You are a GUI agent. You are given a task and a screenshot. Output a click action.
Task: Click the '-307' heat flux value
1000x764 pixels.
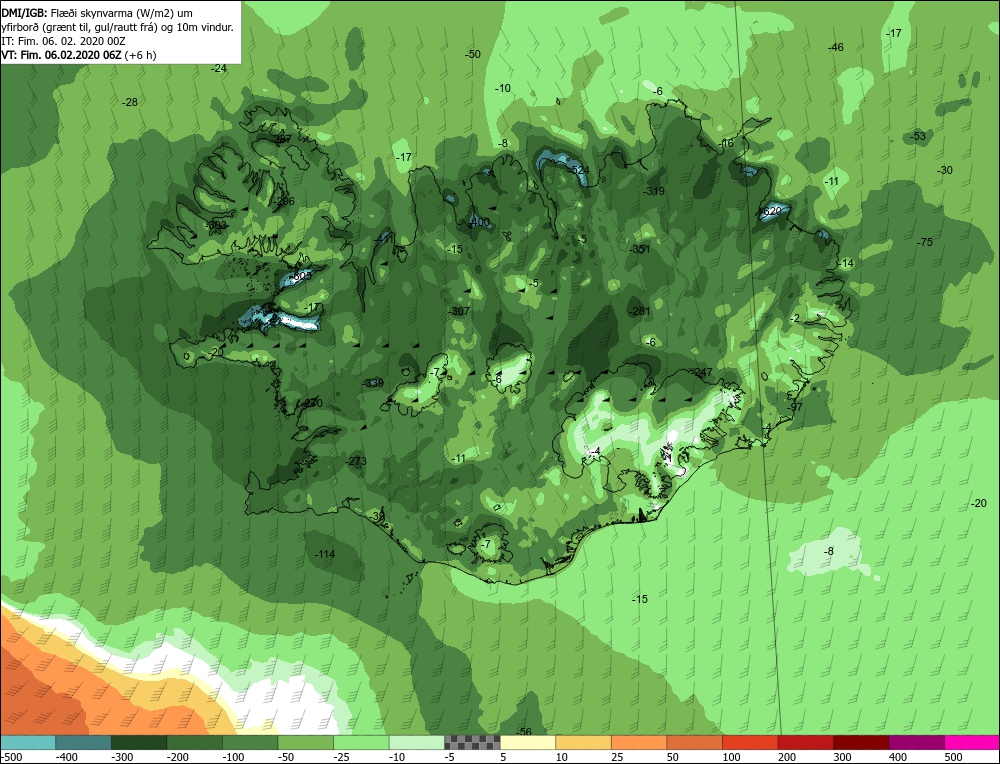[x=459, y=311]
